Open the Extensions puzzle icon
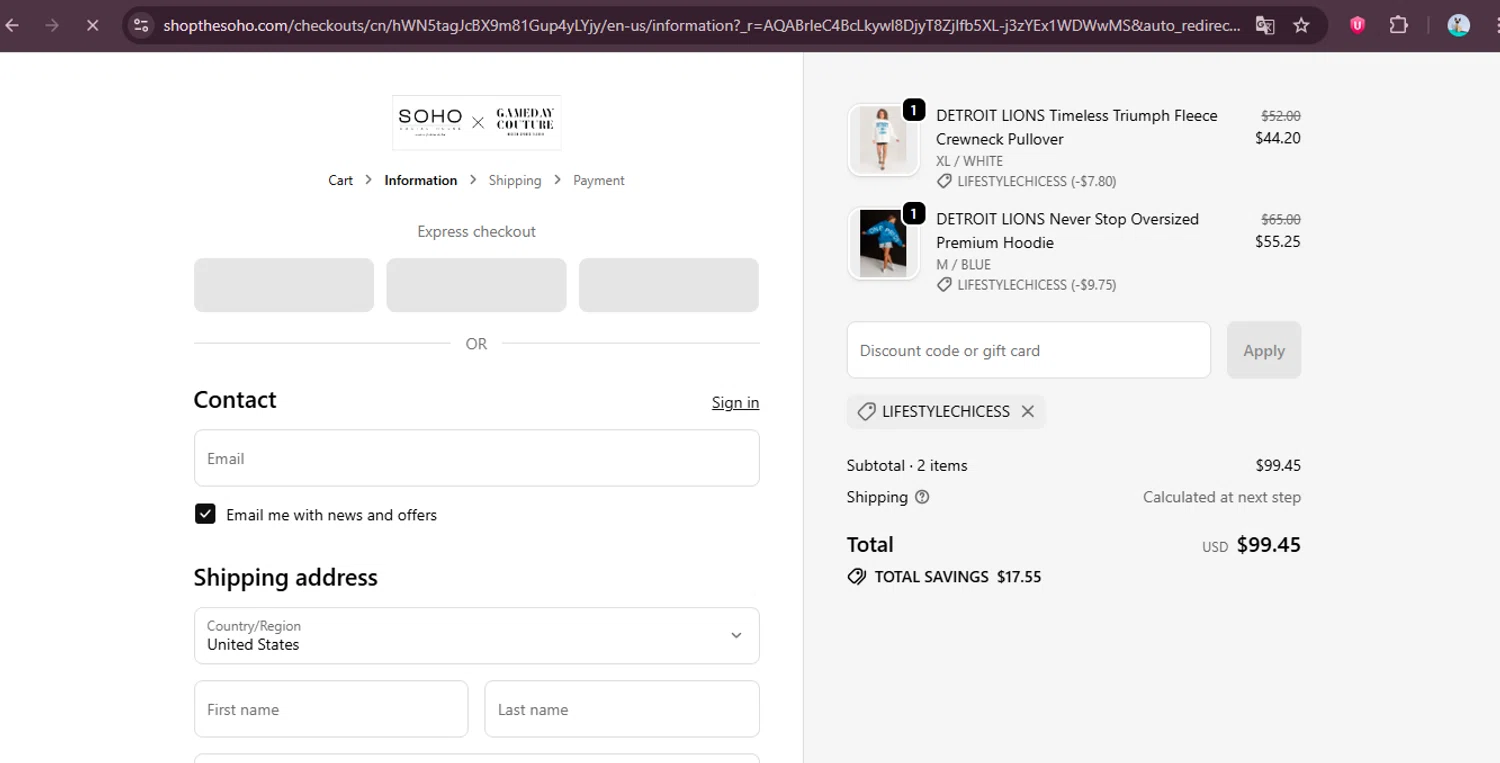1500x763 pixels. coord(1399,25)
